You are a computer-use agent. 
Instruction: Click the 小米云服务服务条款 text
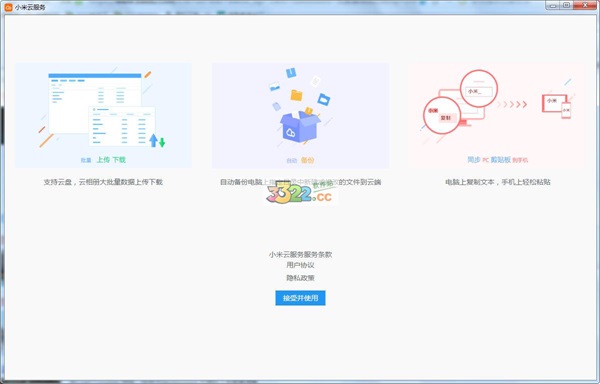(300, 254)
